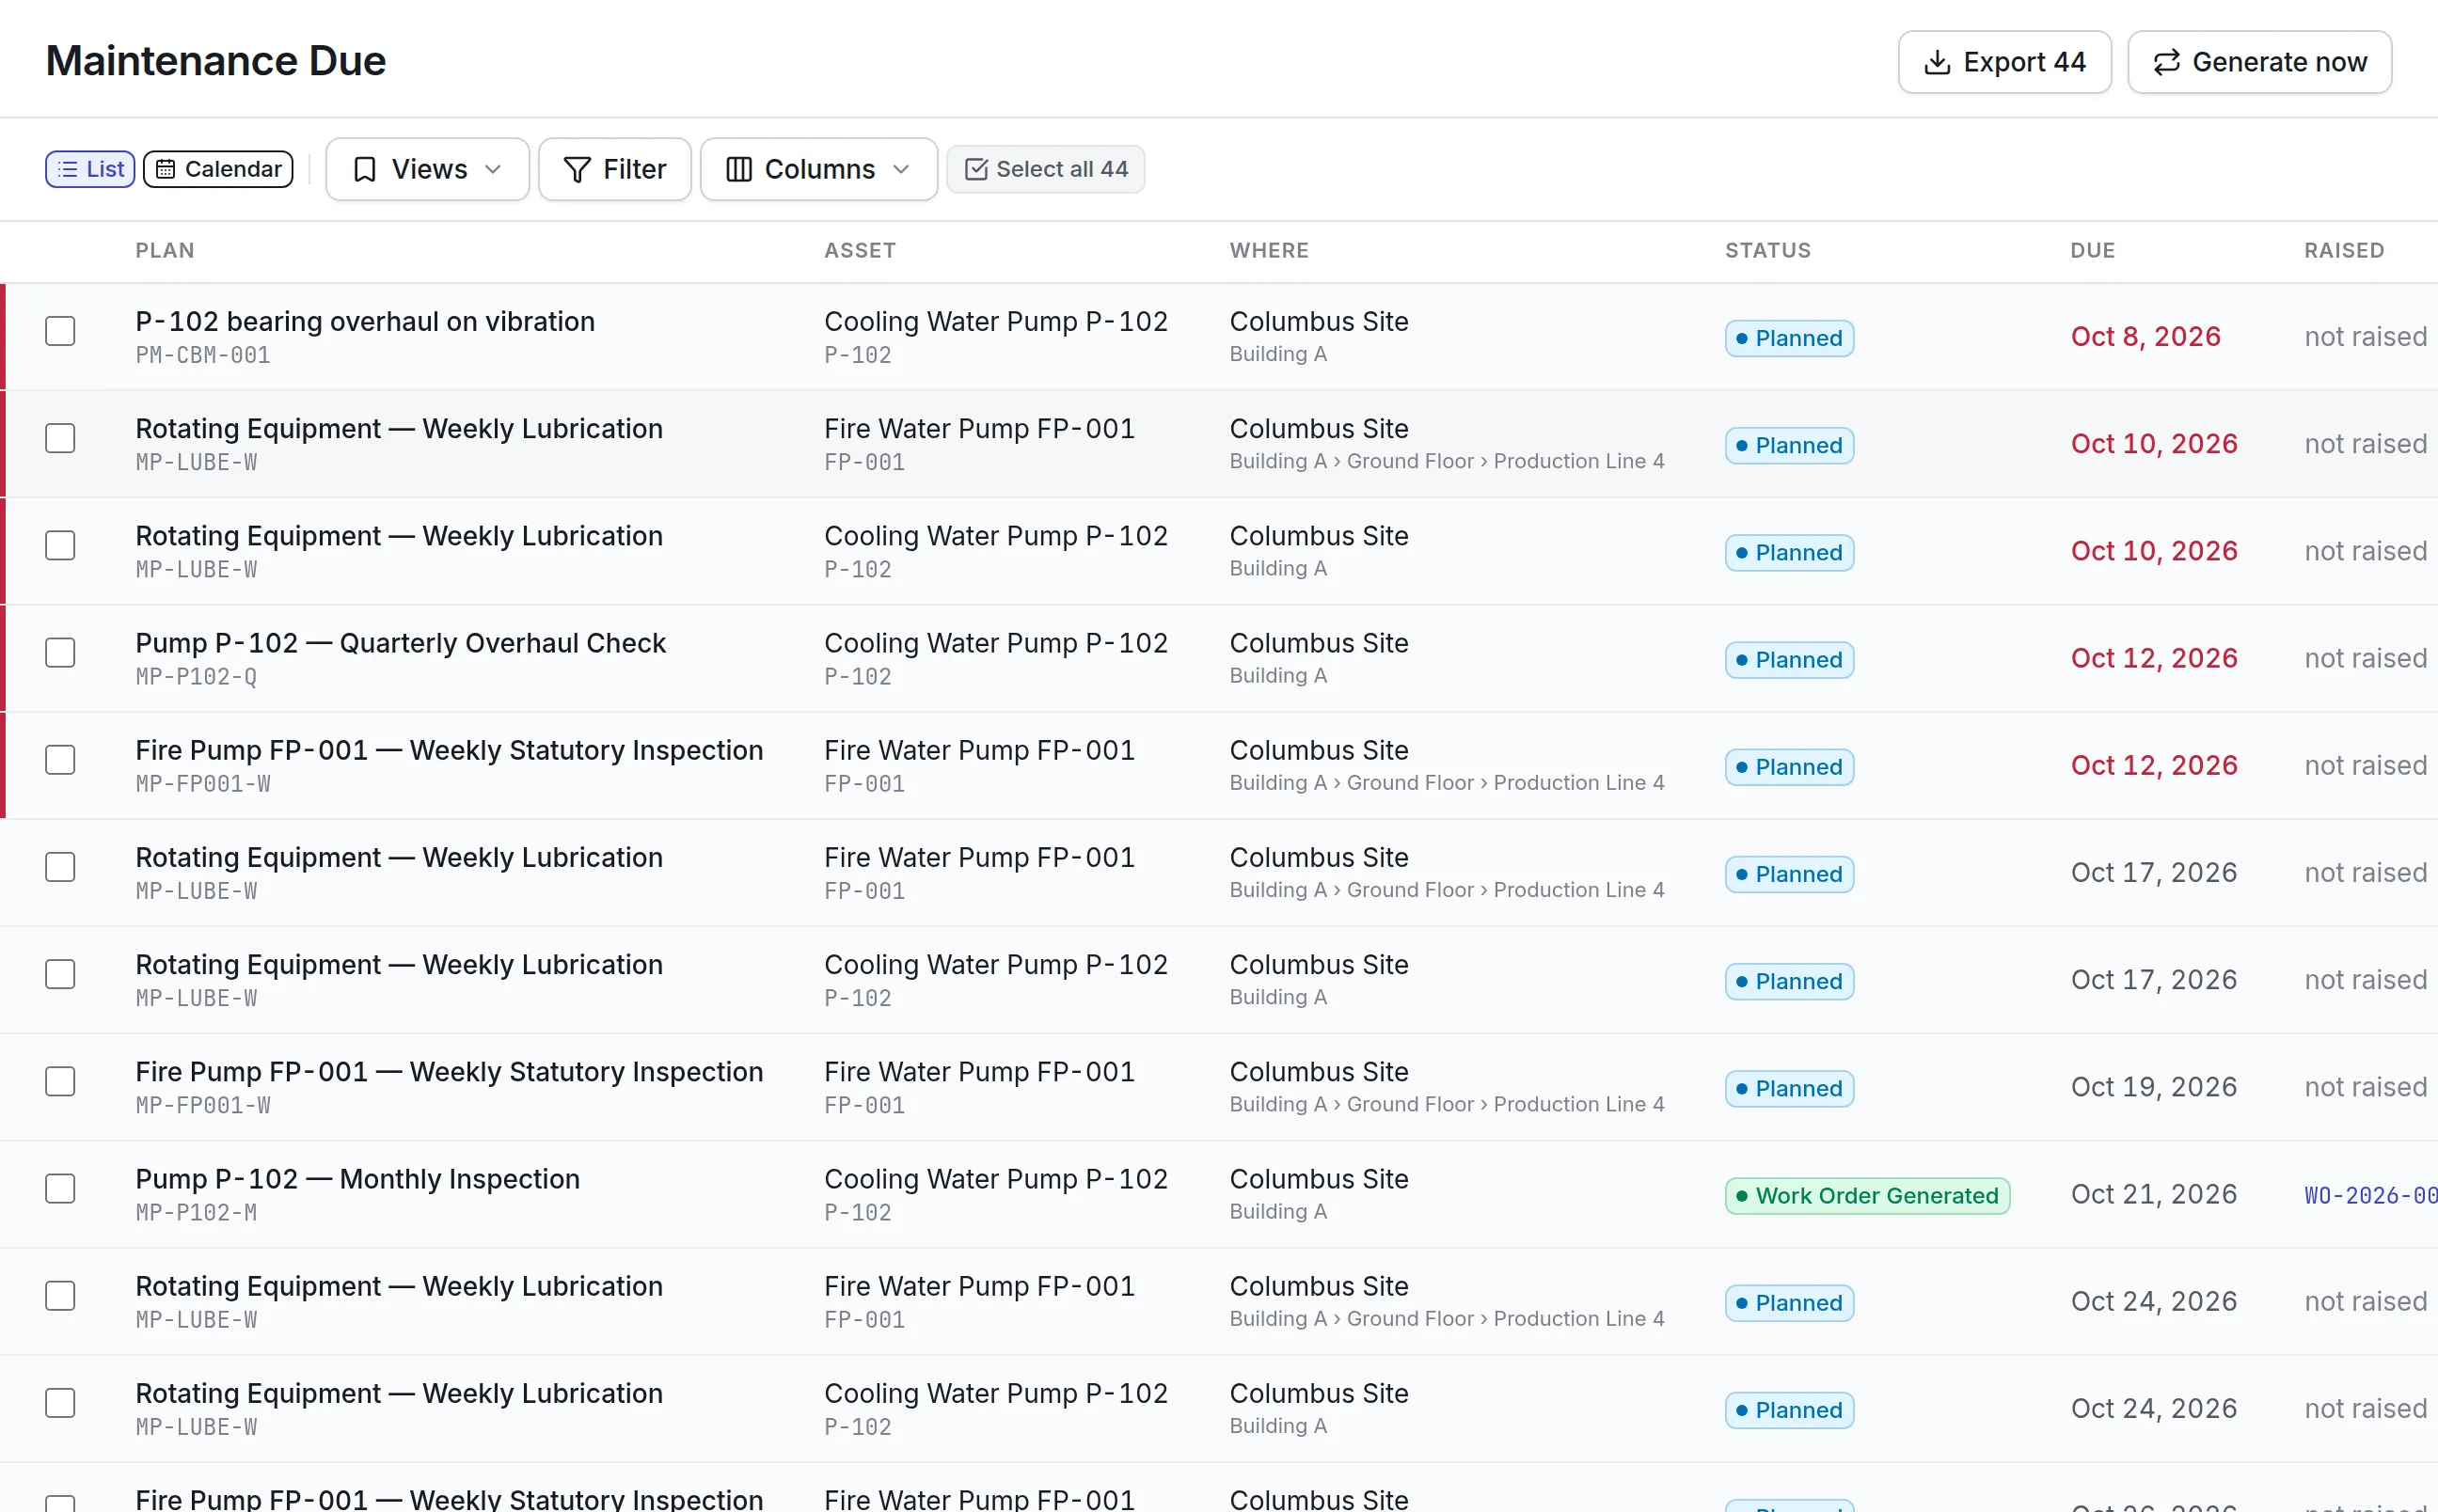The height and width of the screenshot is (1512, 2438).
Task: Switch to the List tab
Action: pyautogui.click(x=90, y=169)
